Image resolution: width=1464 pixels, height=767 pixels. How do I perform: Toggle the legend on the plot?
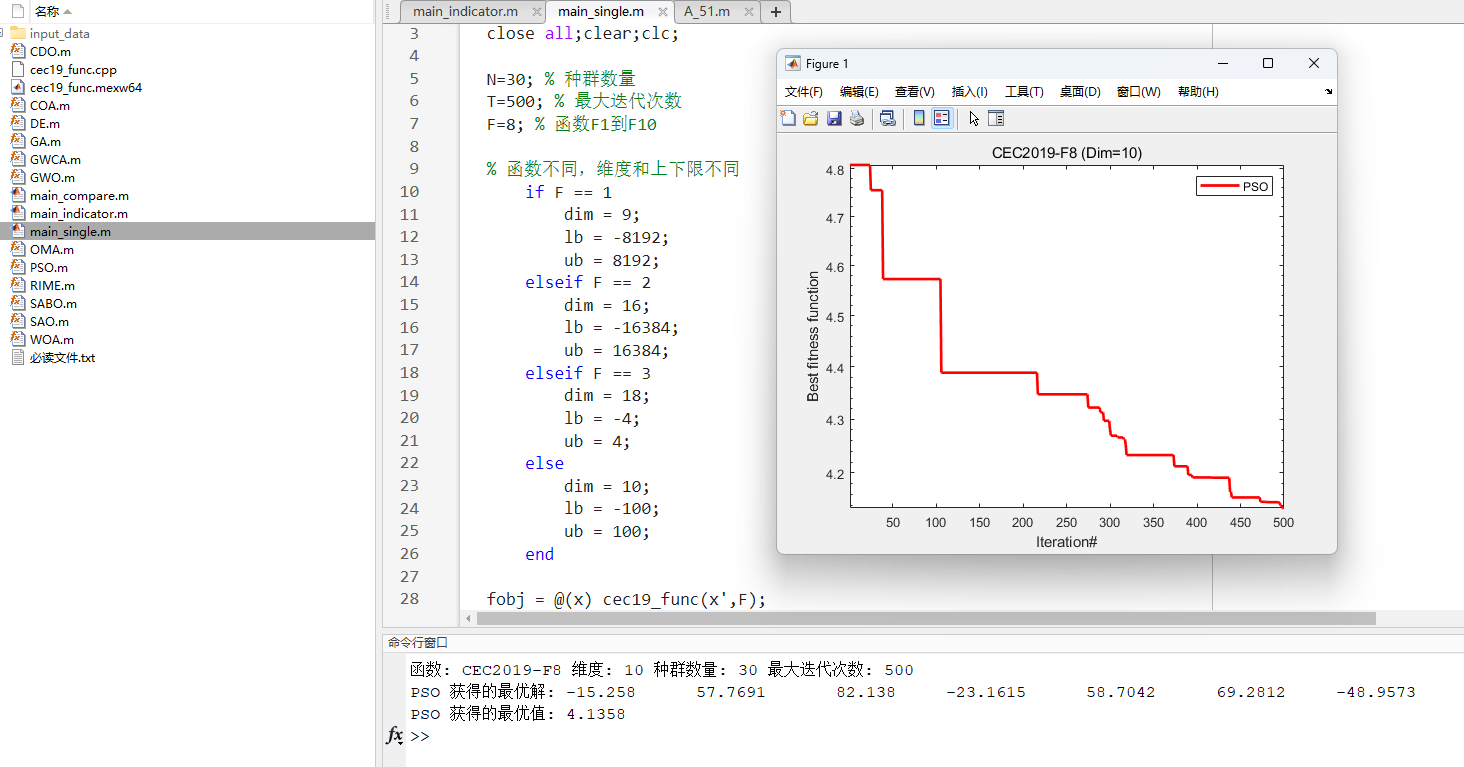[941, 118]
